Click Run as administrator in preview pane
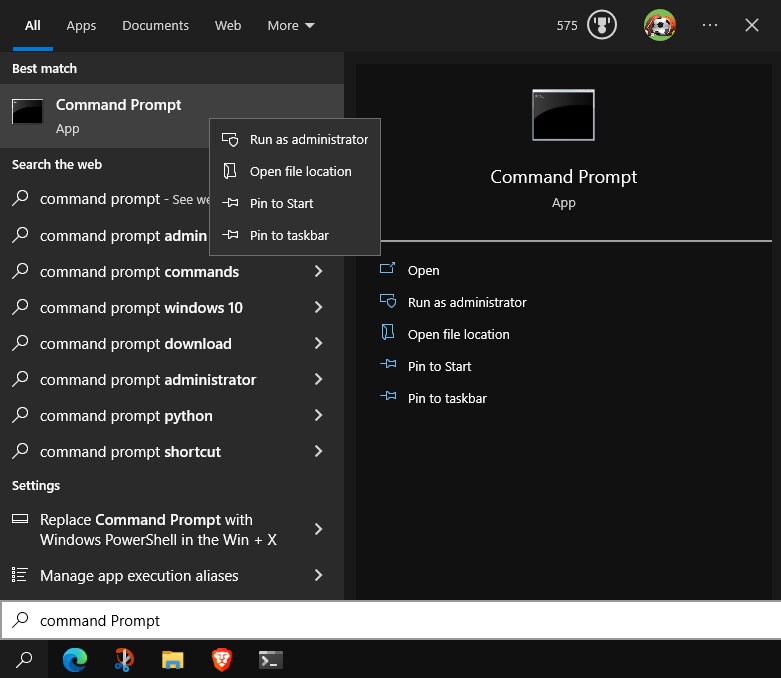Viewport: 781px width, 678px height. tap(467, 302)
